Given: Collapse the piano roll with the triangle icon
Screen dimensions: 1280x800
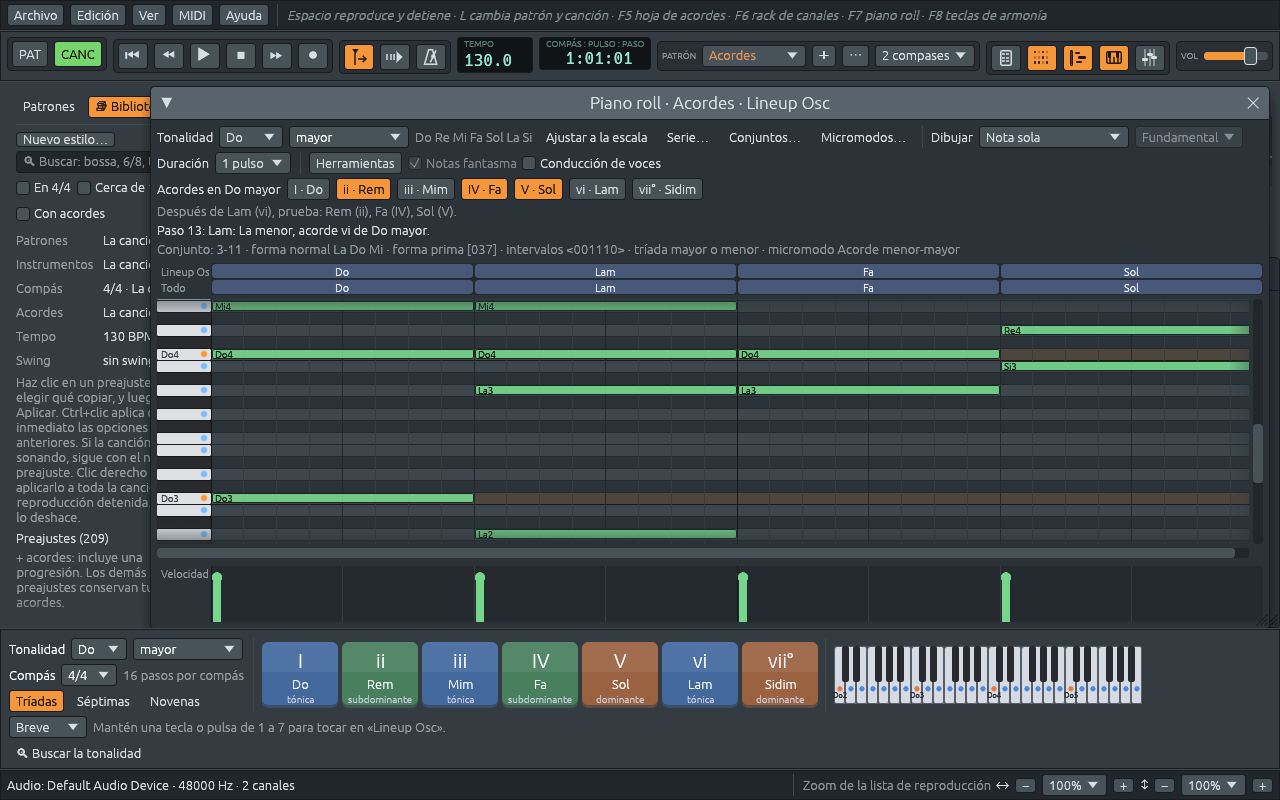Looking at the screenshot, I should (167, 102).
